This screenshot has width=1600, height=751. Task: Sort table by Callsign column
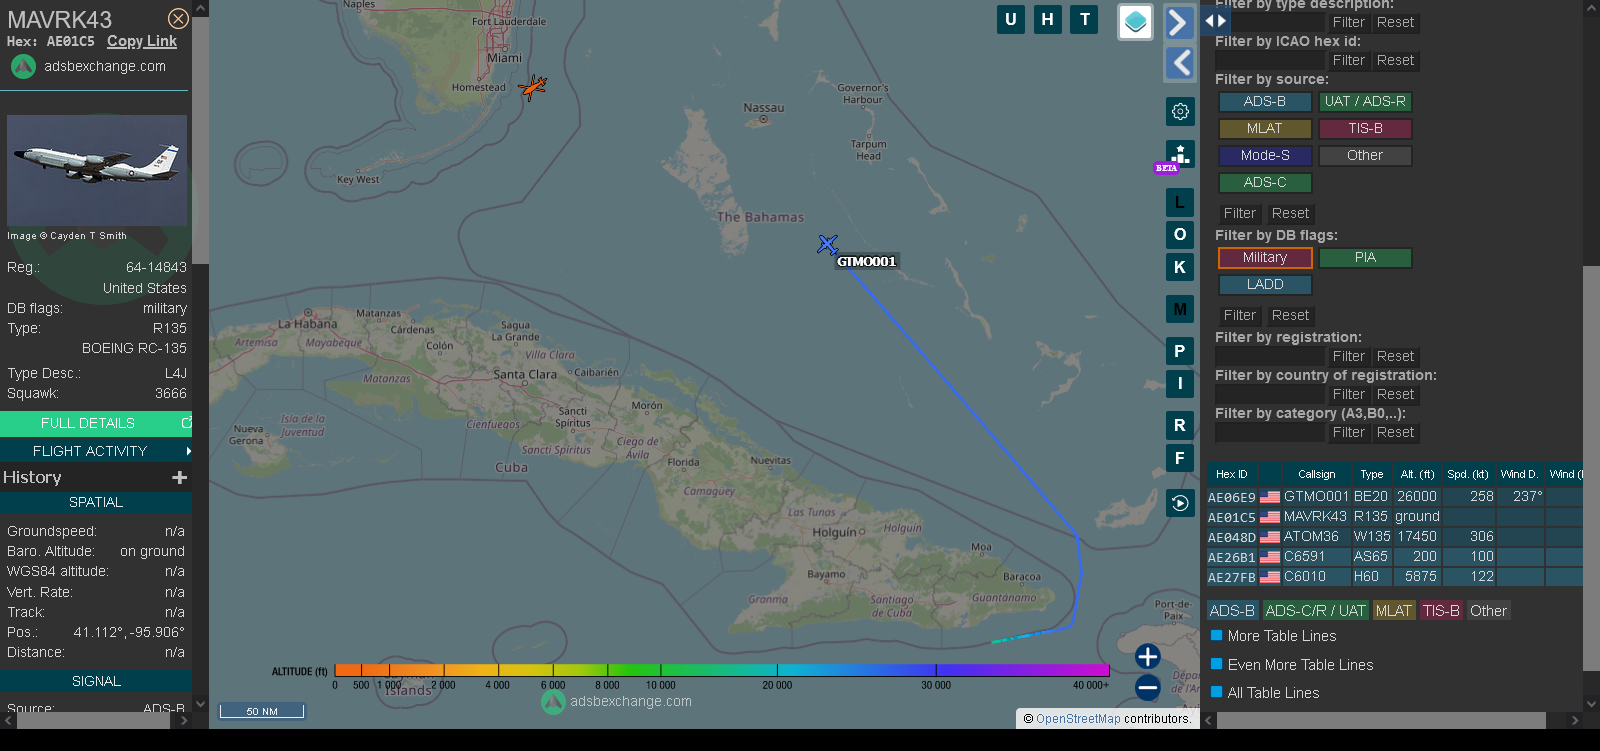pyautogui.click(x=1317, y=474)
